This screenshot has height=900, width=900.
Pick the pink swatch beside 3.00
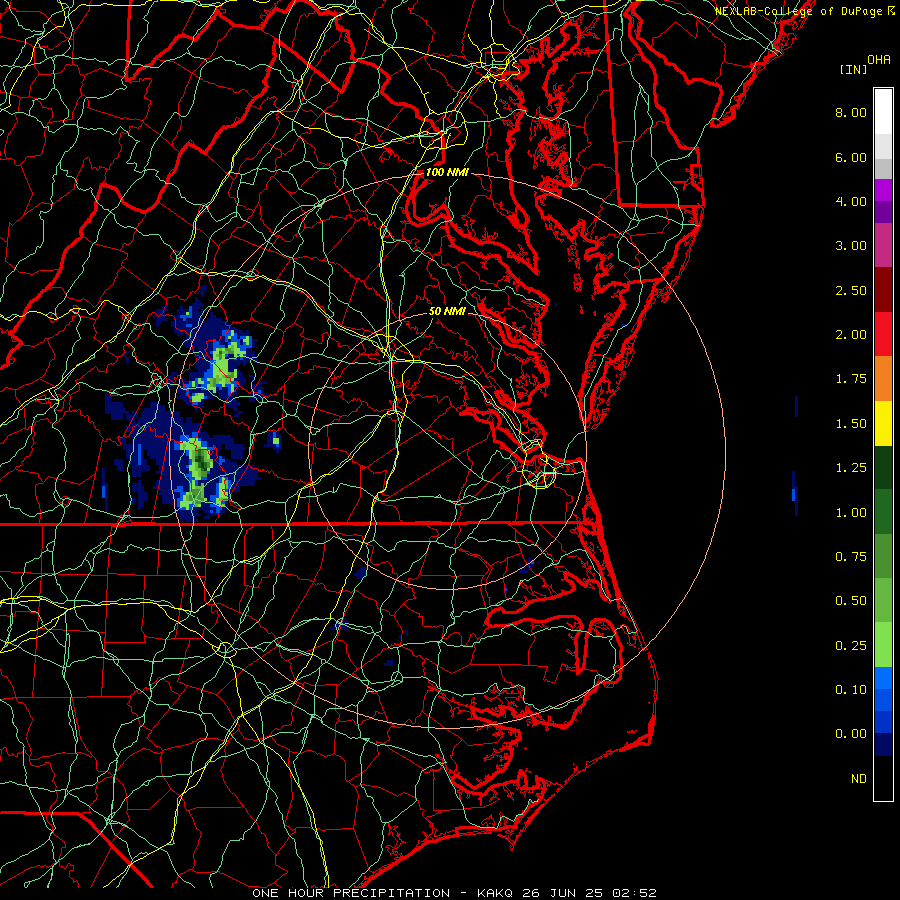(x=883, y=245)
